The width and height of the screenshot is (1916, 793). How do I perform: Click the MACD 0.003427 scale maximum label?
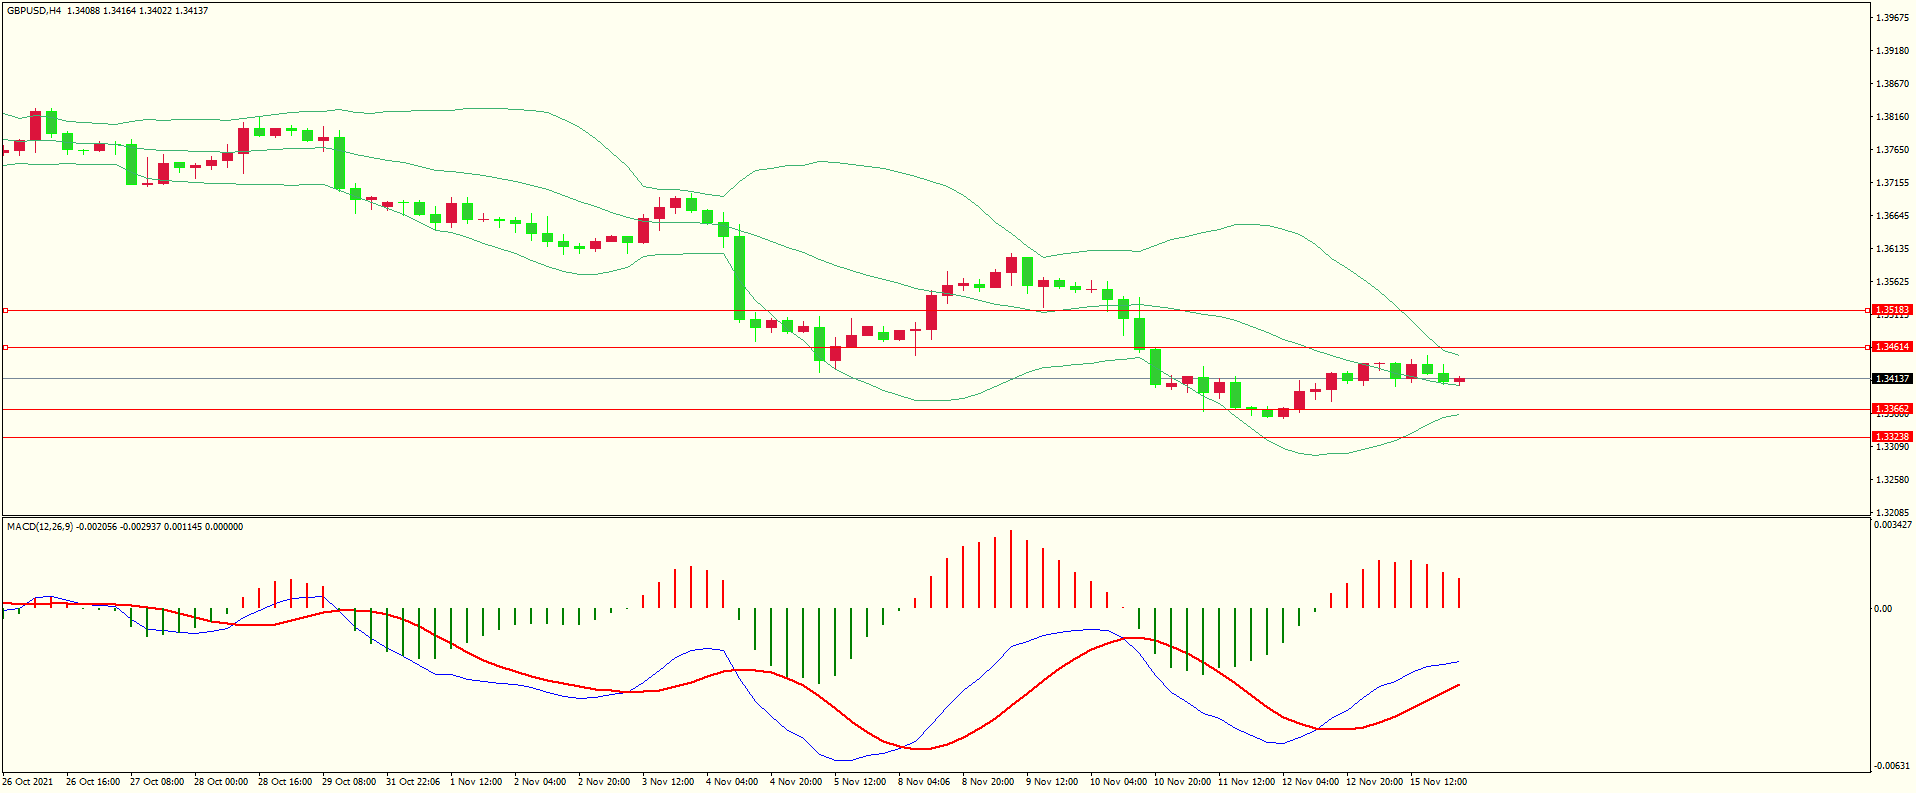click(1892, 525)
